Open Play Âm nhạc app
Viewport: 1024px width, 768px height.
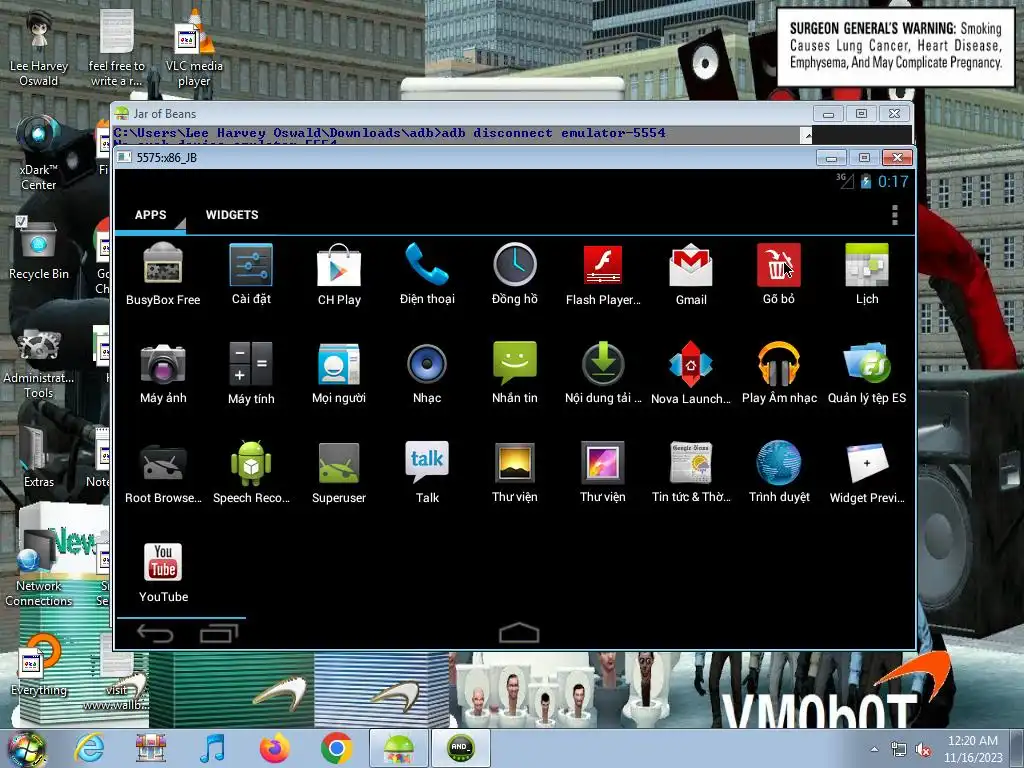tap(778, 374)
